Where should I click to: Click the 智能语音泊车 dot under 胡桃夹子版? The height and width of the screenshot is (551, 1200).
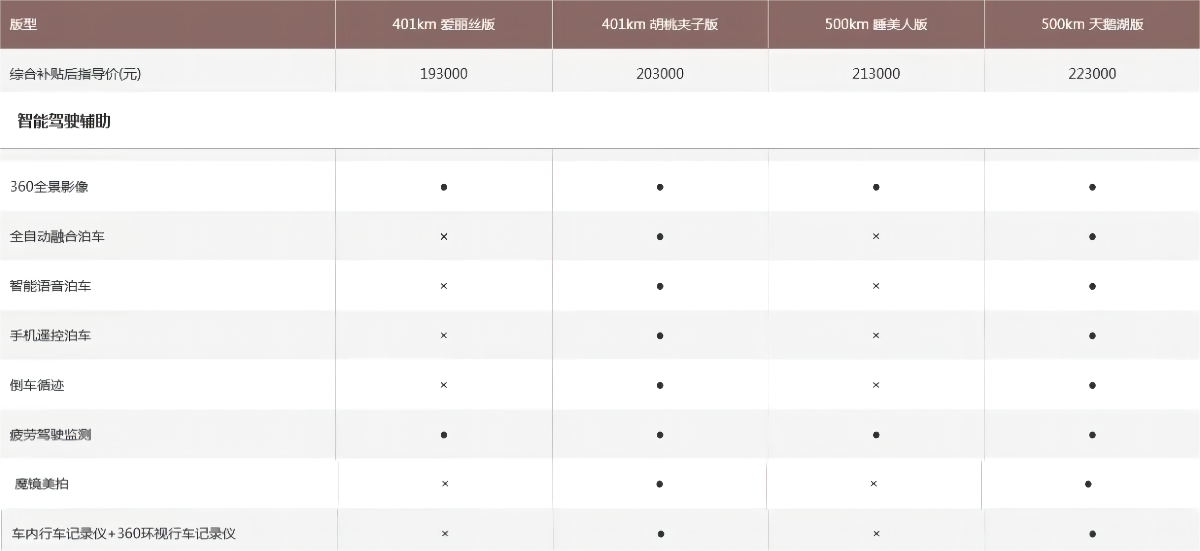pos(660,286)
